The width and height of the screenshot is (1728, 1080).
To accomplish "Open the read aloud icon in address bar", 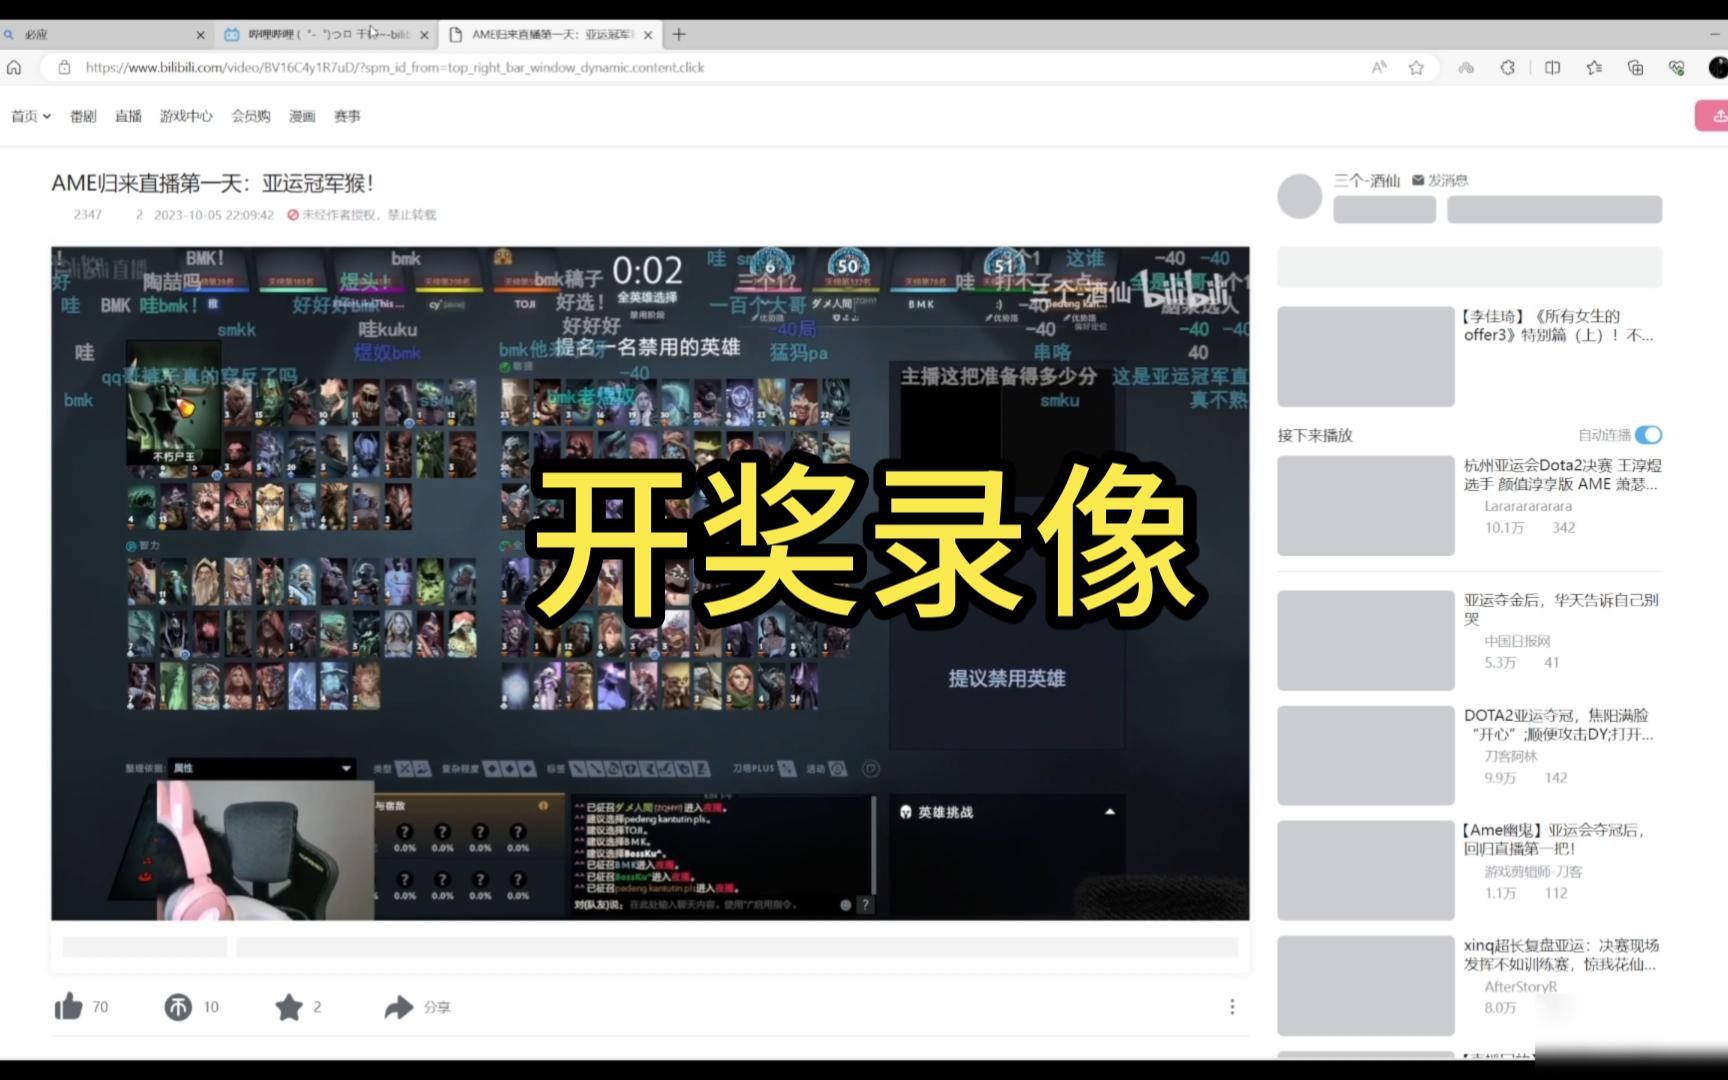I will click(x=1379, y=67).
